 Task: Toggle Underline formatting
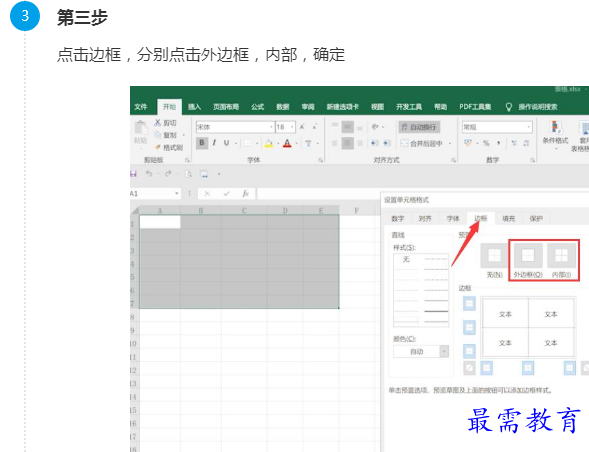coord(227,143)
